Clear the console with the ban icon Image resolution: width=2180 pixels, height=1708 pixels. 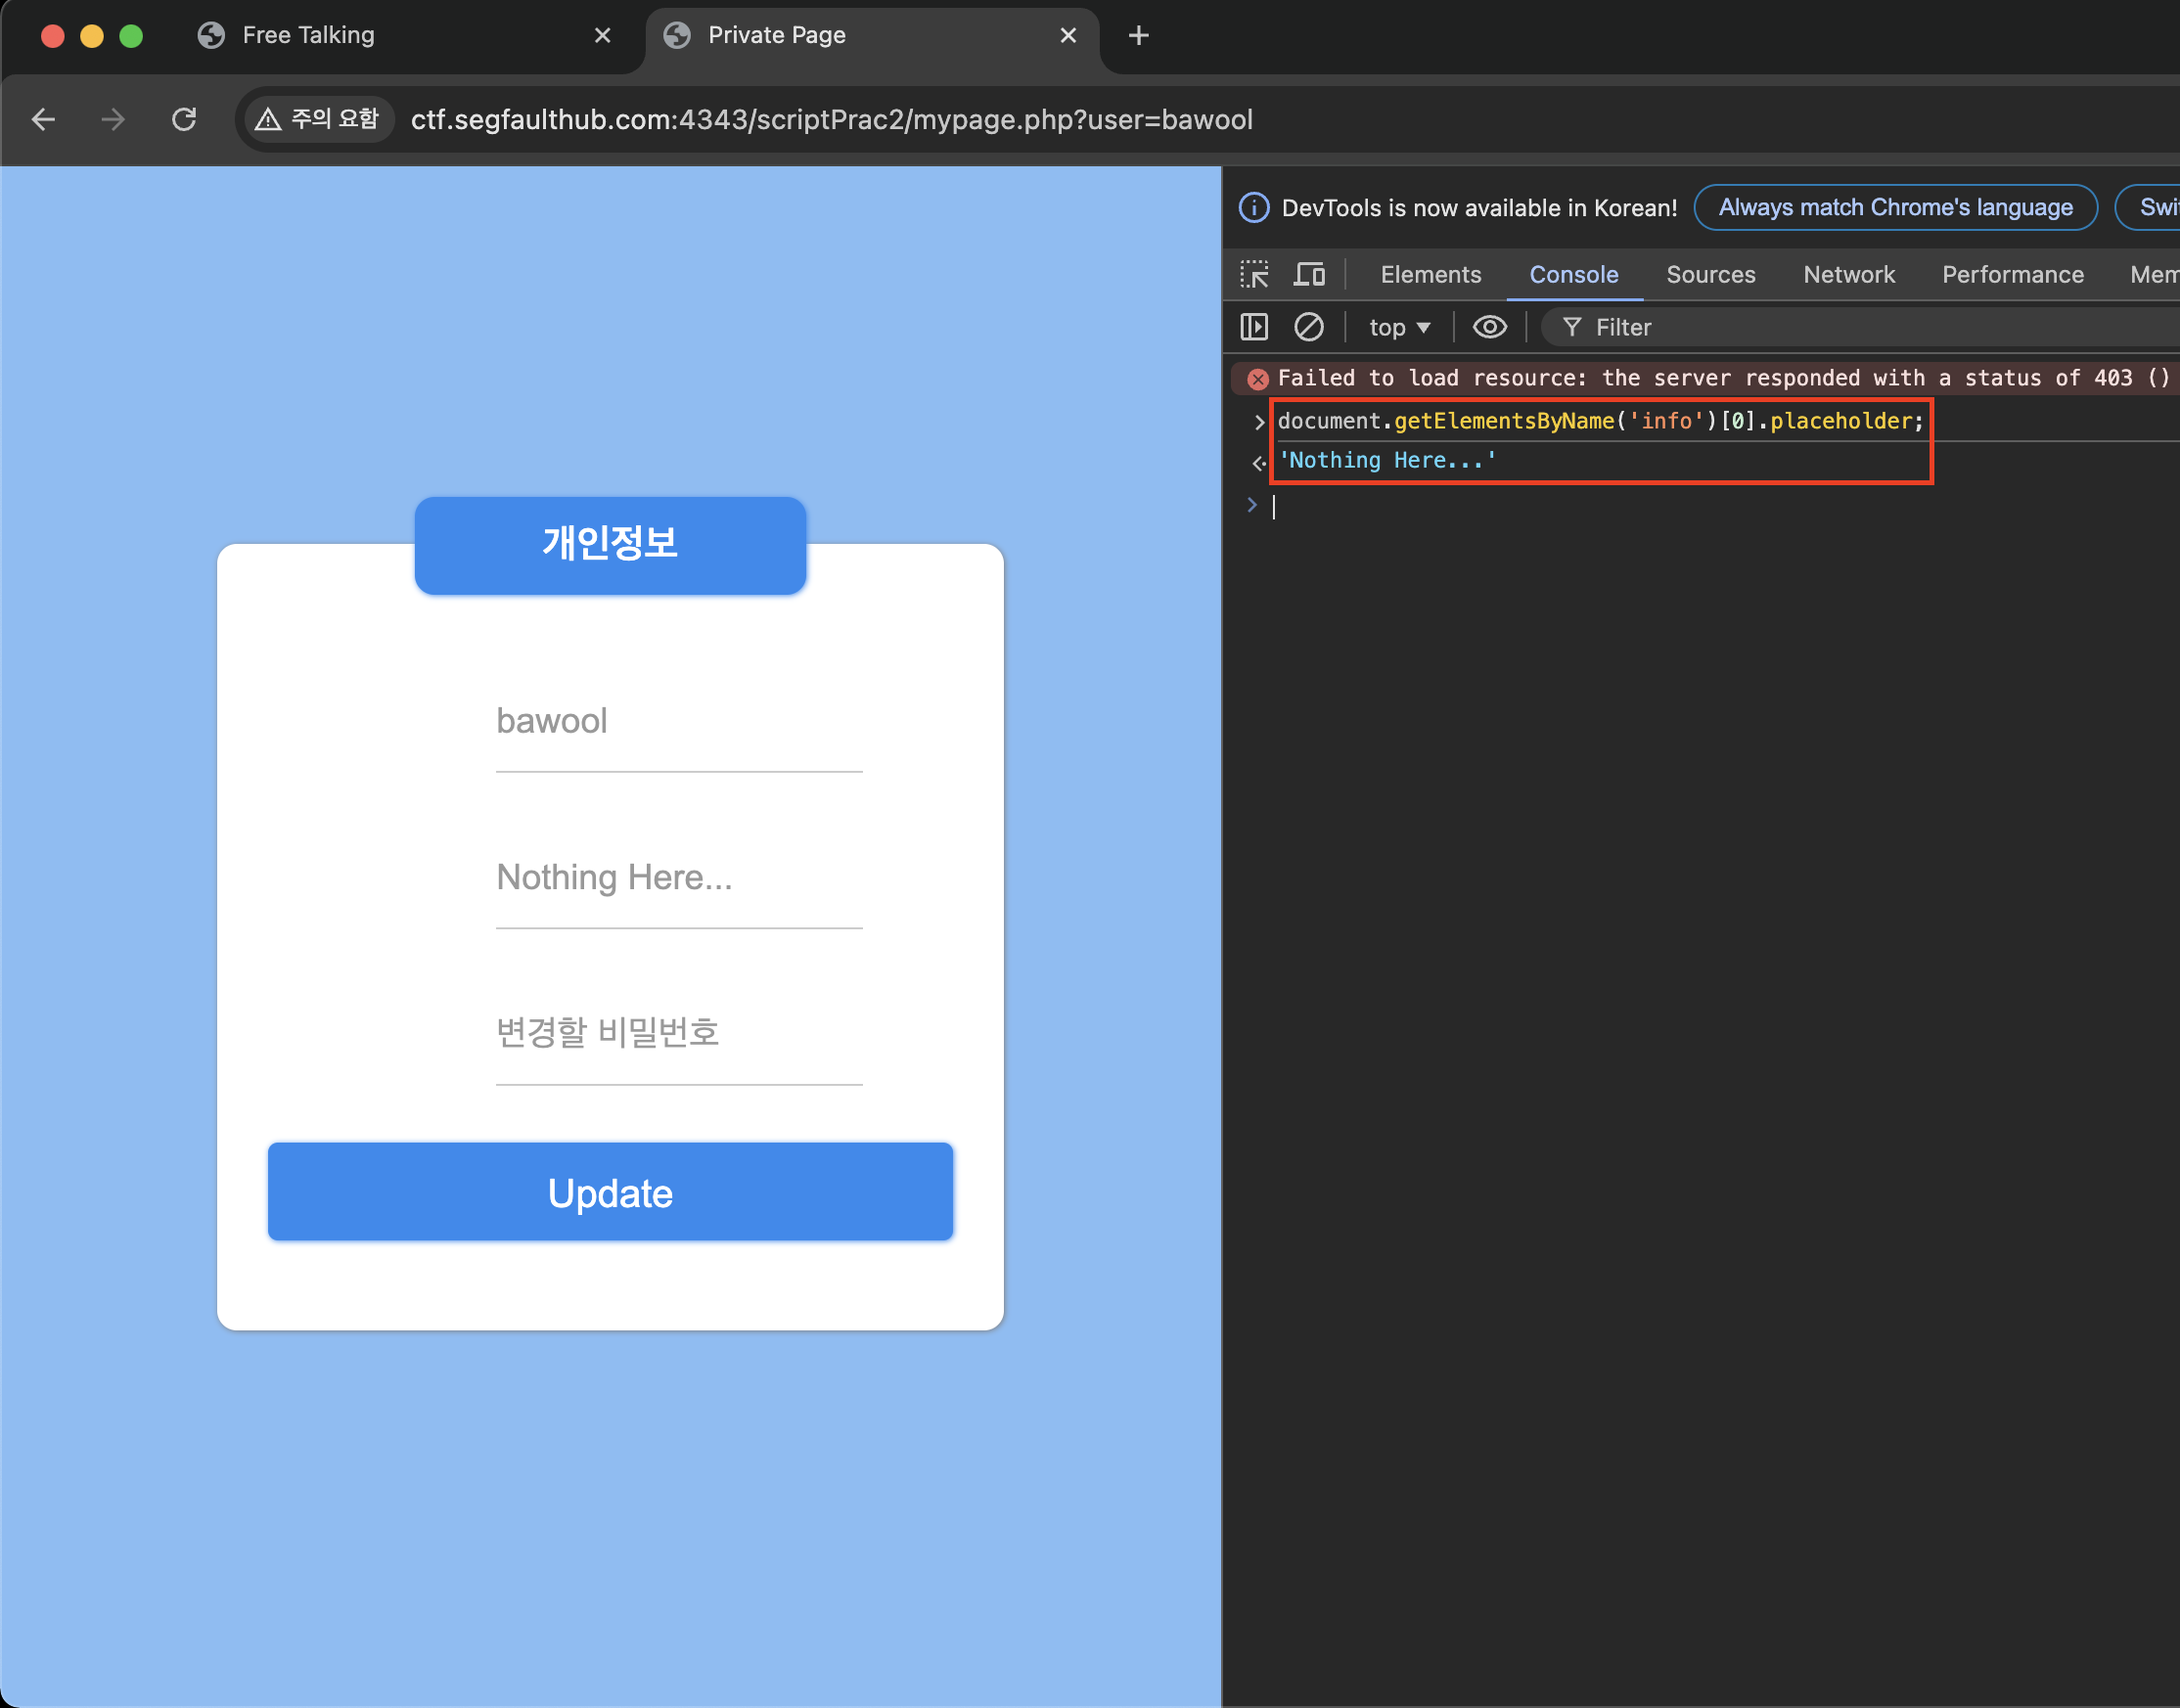(x=1308, y=327)
